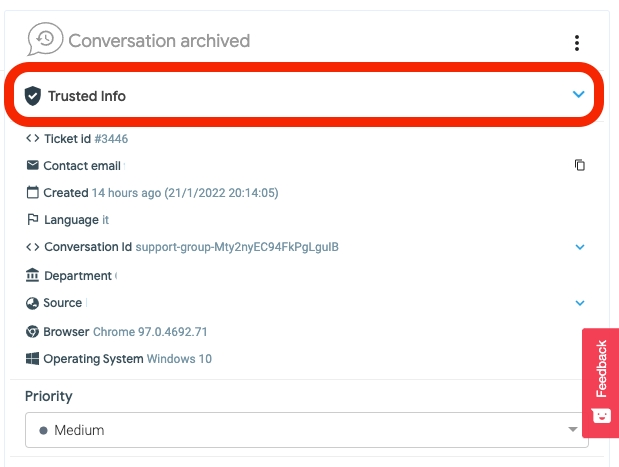The height and width of the screenshot is (467, 619).
Task: Click the Chrome browser icon
Action: click(x=33, y=331)
